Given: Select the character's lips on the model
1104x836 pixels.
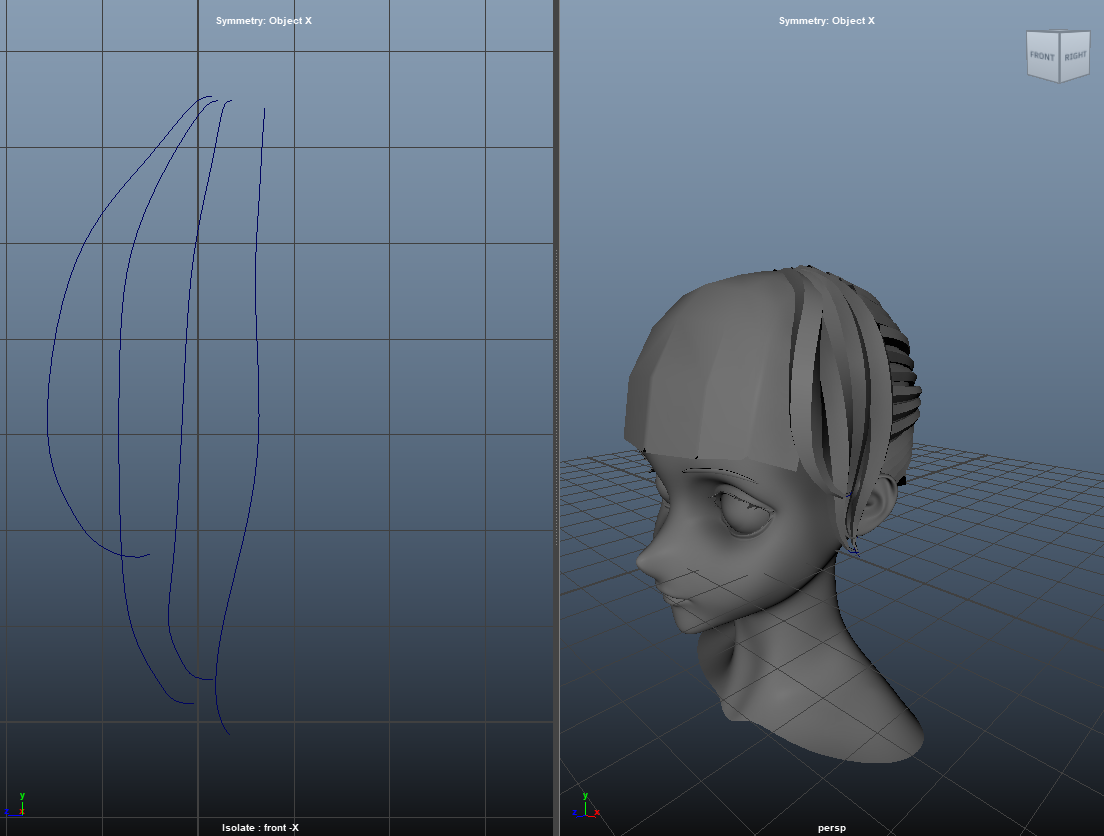Looking at the screenshot, I should click(677, 599).
